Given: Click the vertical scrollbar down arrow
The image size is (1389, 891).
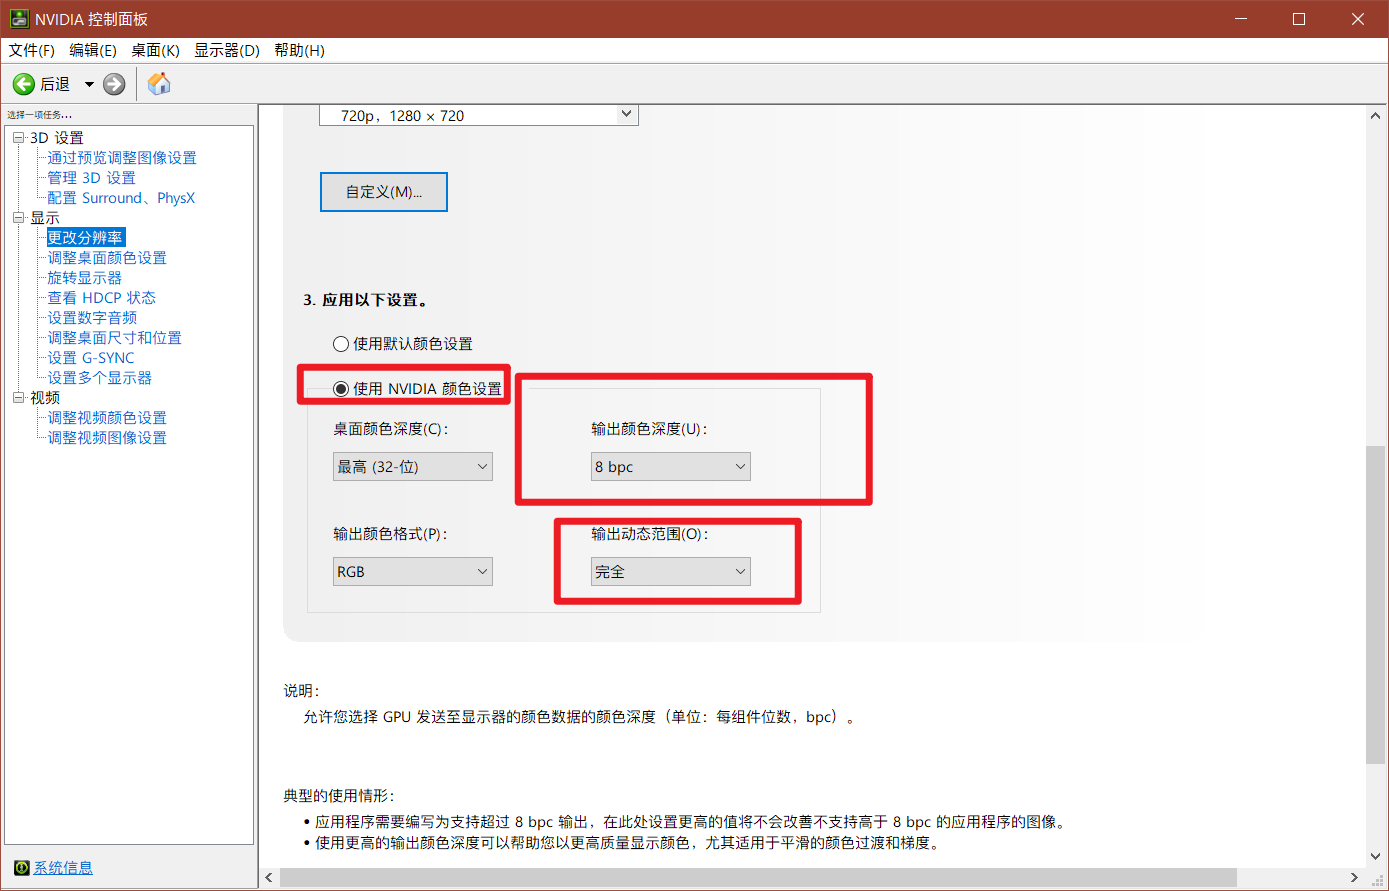Looking at the screenshot, I should (1375, 855).
